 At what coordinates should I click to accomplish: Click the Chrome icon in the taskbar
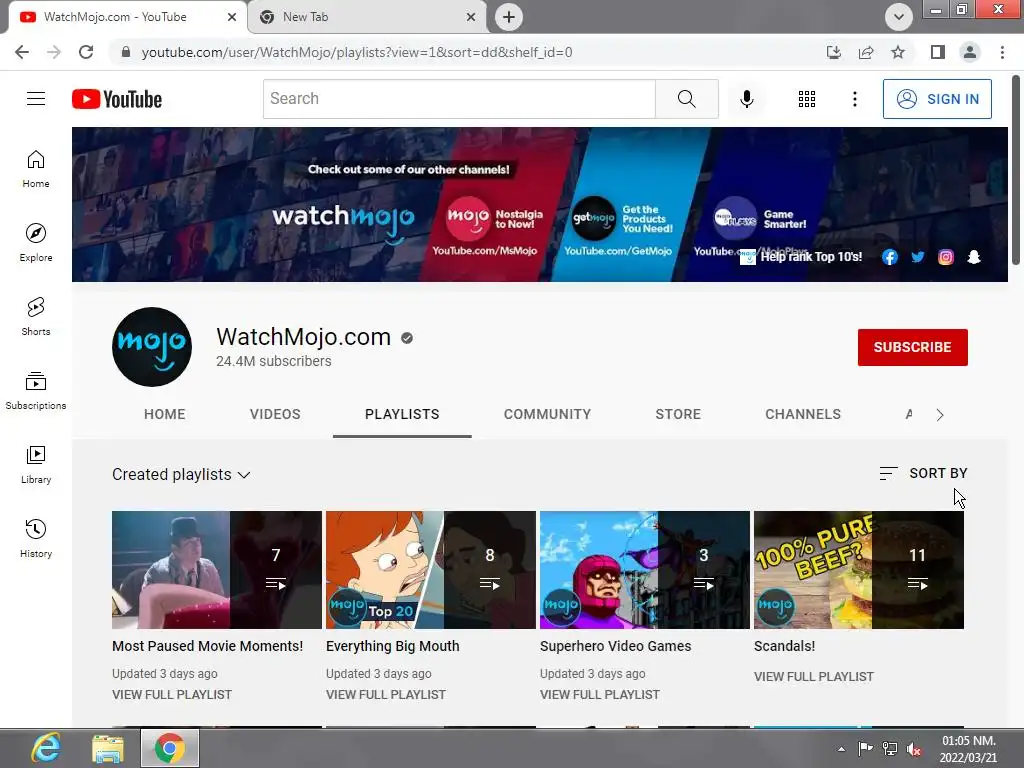click(x=169, y=748)
